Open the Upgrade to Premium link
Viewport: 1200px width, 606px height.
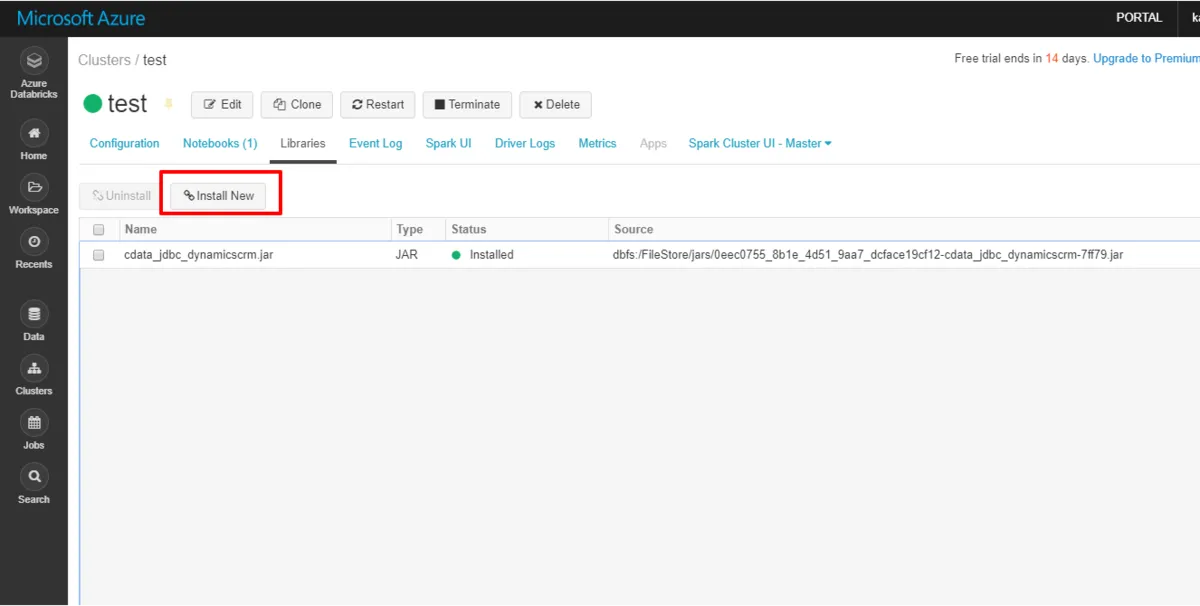(x=1146, y=58)
